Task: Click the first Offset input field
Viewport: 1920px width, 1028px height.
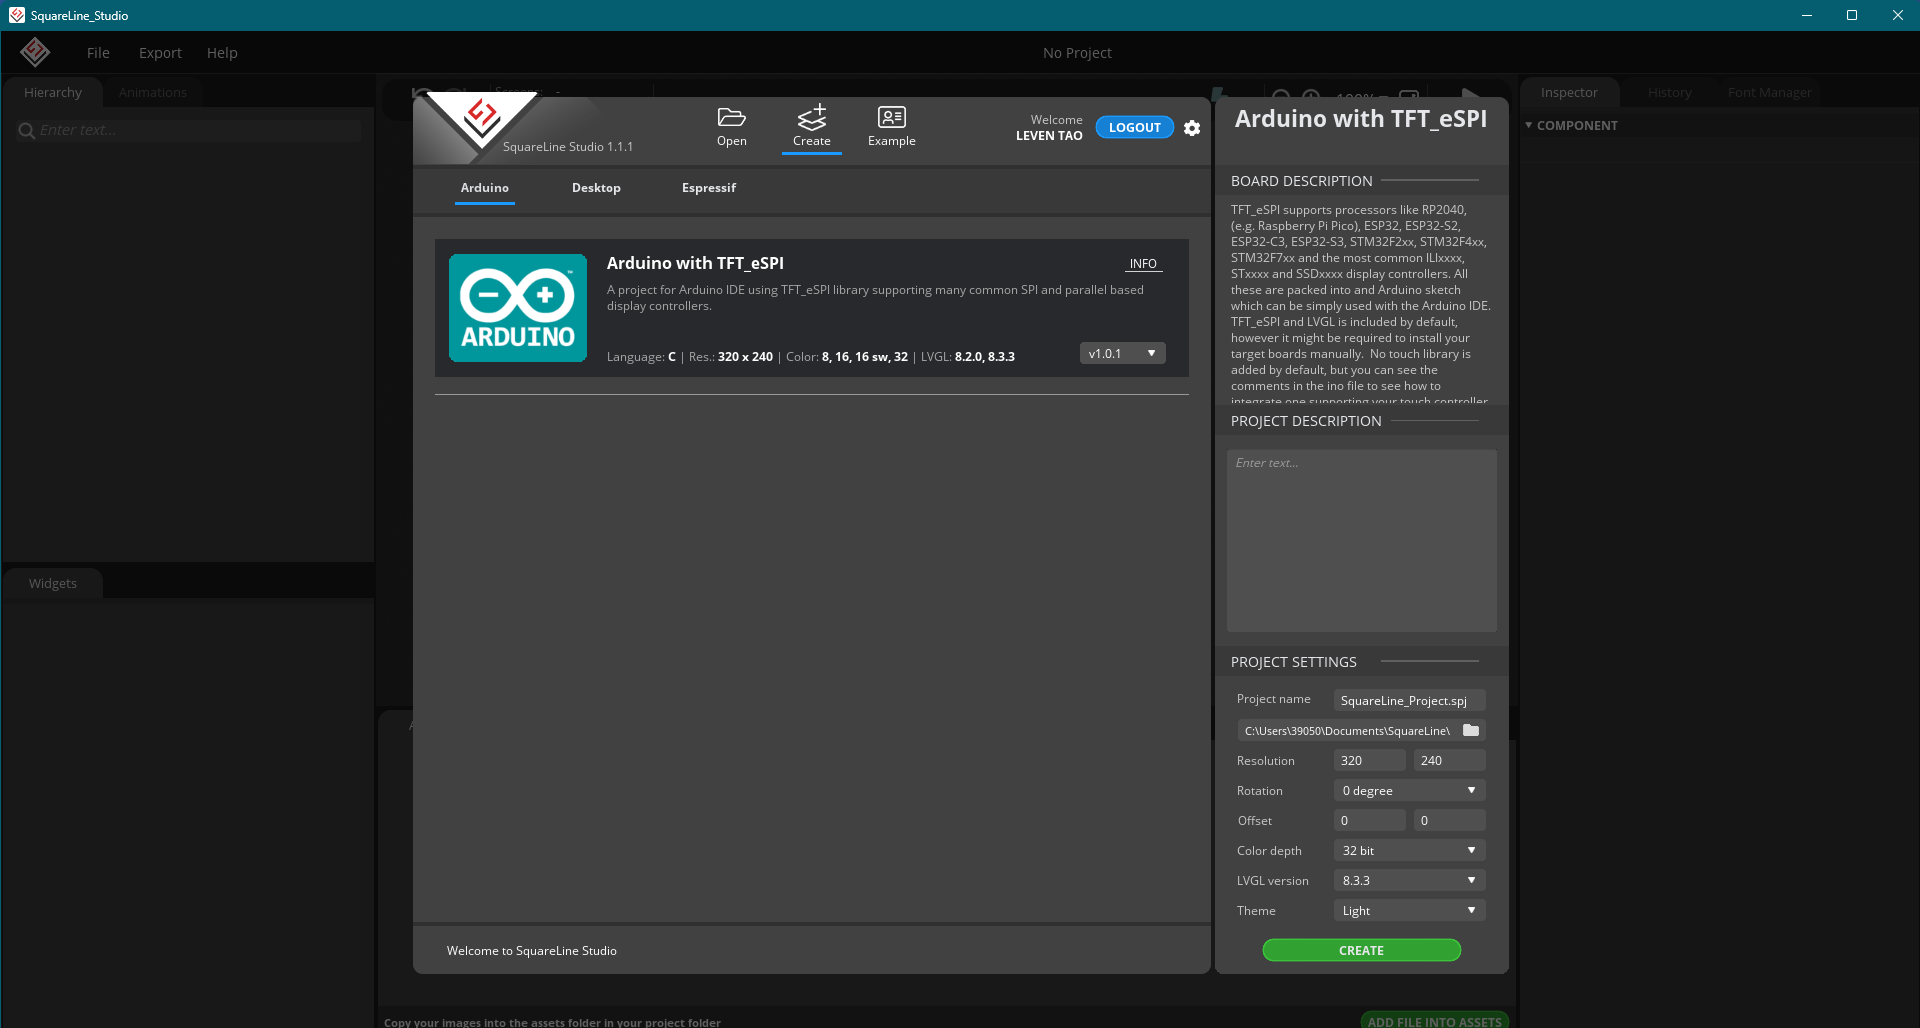Action: (x=1370, y=820)
